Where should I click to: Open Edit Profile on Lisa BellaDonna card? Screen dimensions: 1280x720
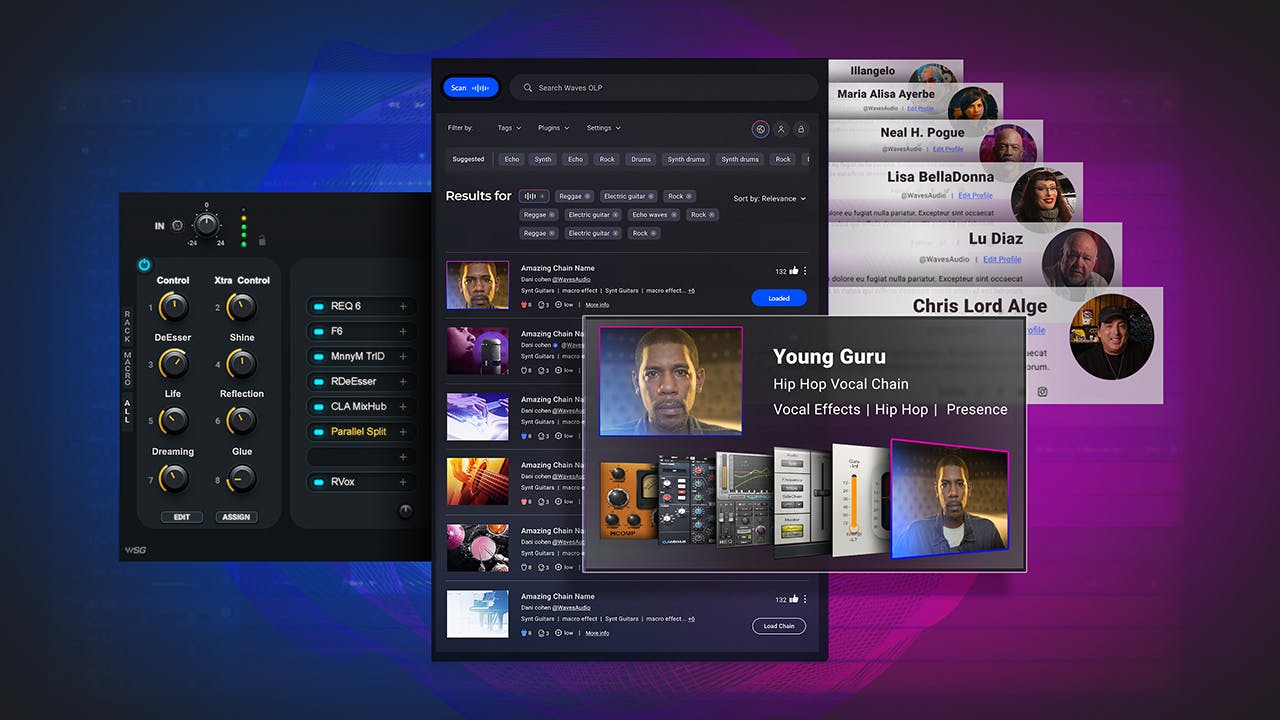click(975, 196)
